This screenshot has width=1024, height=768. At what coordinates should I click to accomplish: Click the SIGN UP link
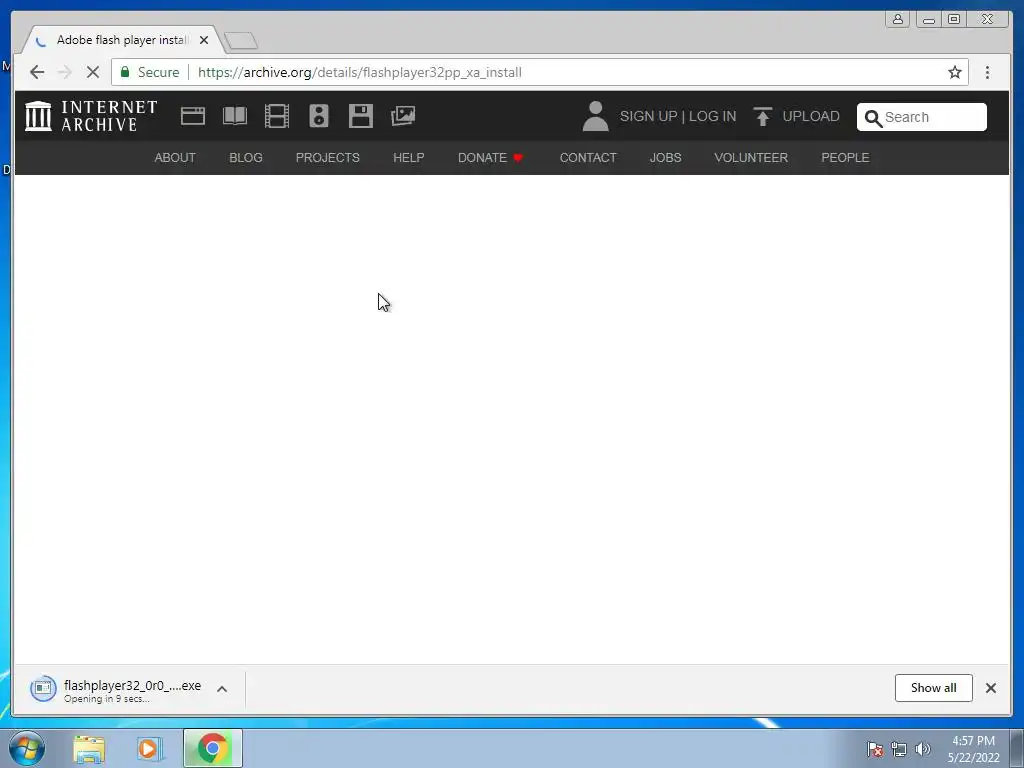(x=648, y=116)
